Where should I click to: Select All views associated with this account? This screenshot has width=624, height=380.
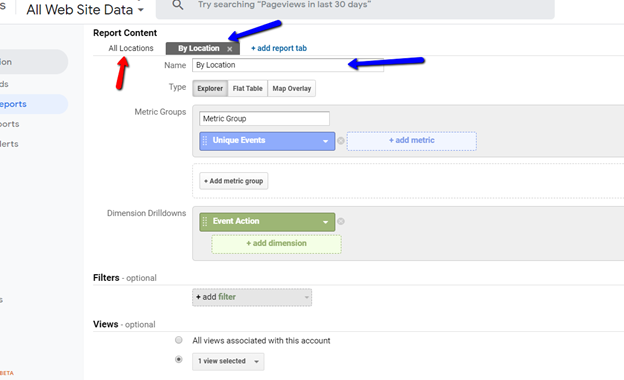point(179,340)
